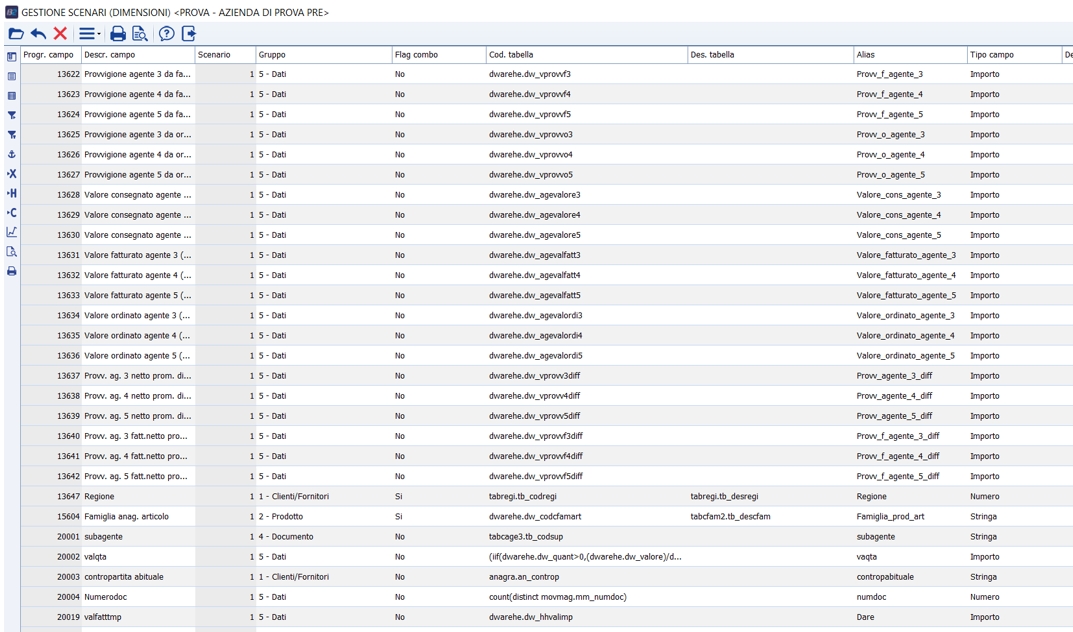Click the undo arrow icon in the toolbar

click(x=38, y=34)
